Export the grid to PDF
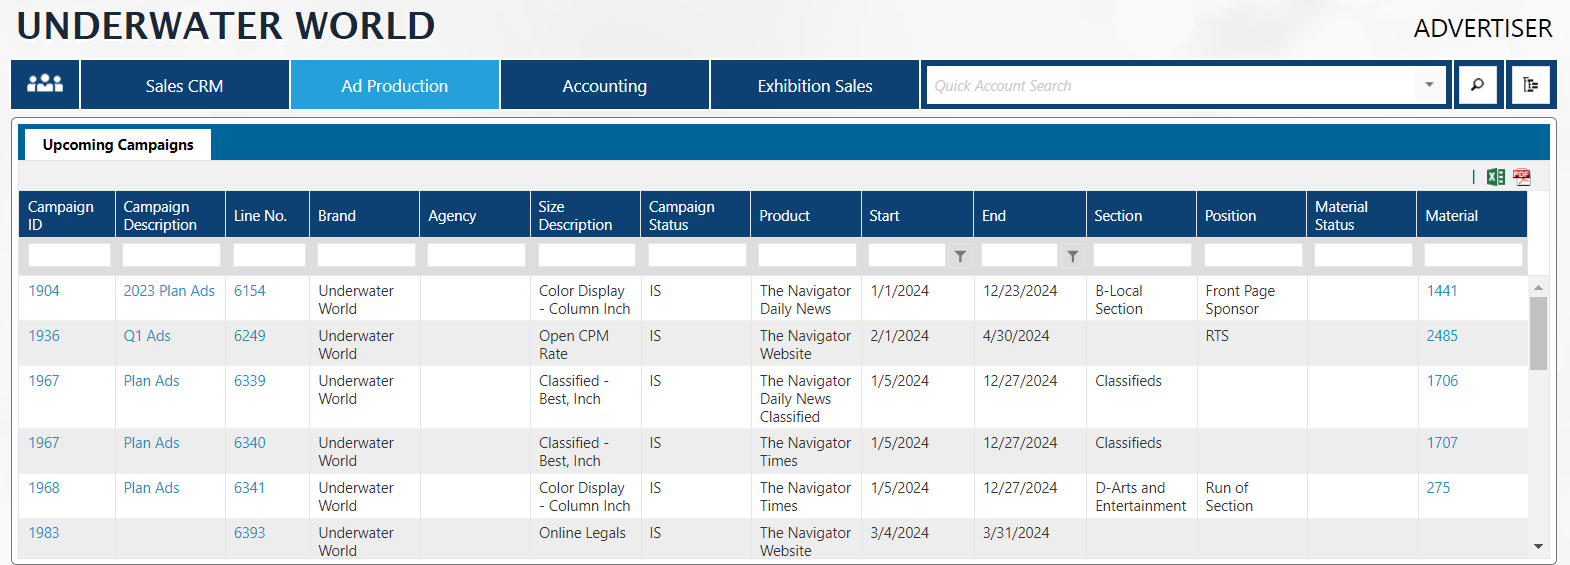Viewport: 1570px width, 565px height. [x=1521, y=177]
